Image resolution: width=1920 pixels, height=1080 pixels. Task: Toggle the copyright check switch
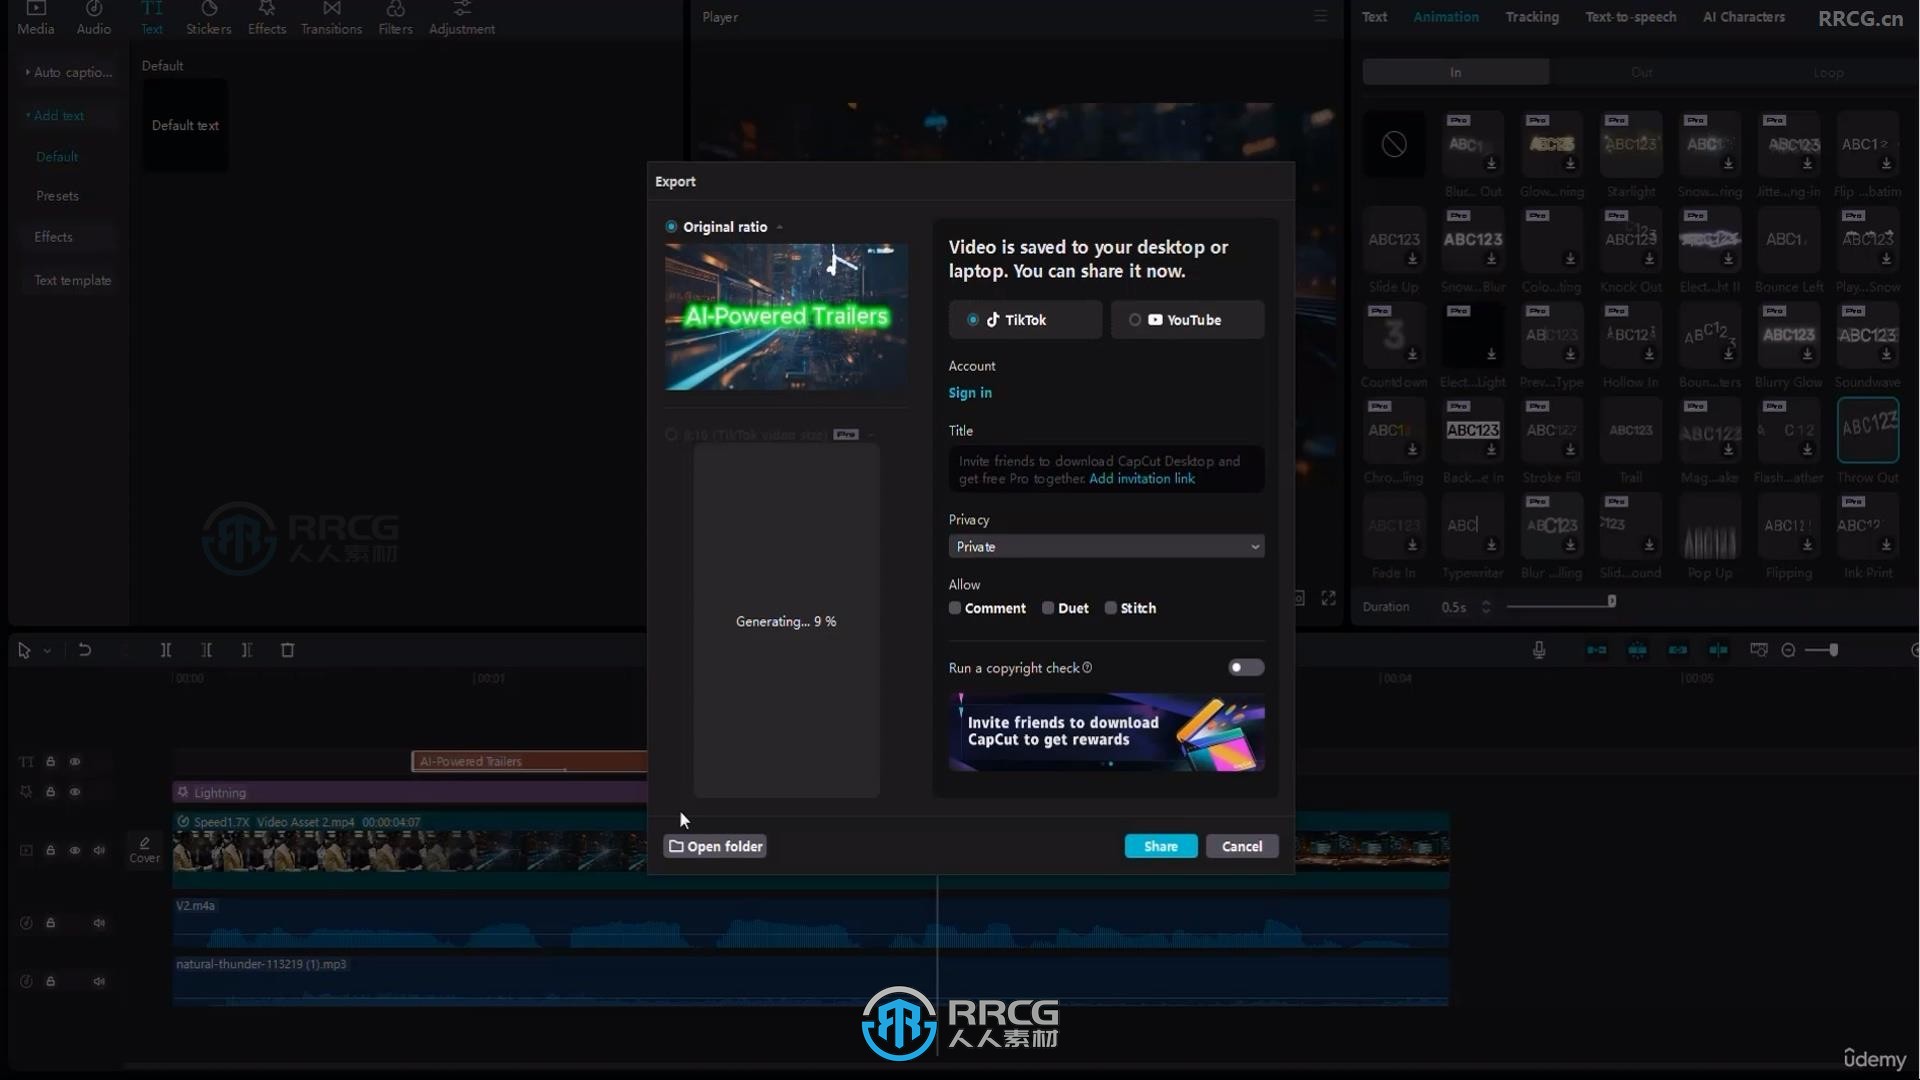[1246, 668]
